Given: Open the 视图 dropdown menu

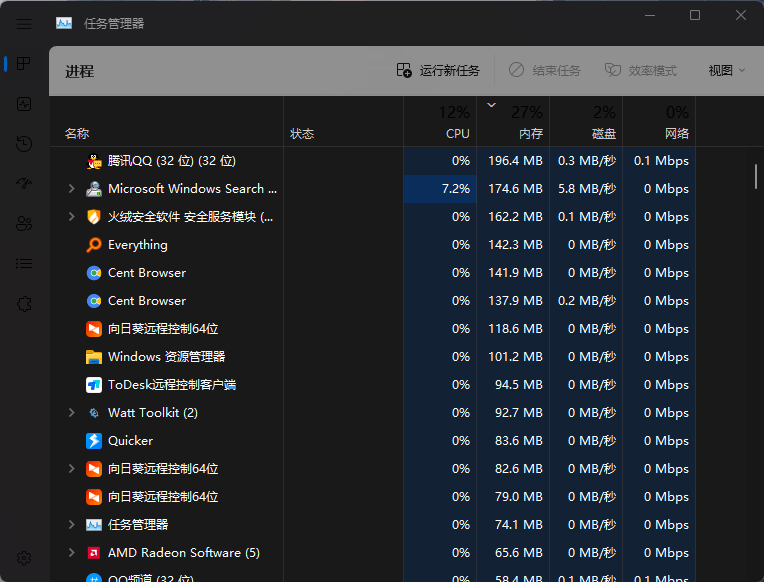Looking at the screenshot, I should pos(726,71).
